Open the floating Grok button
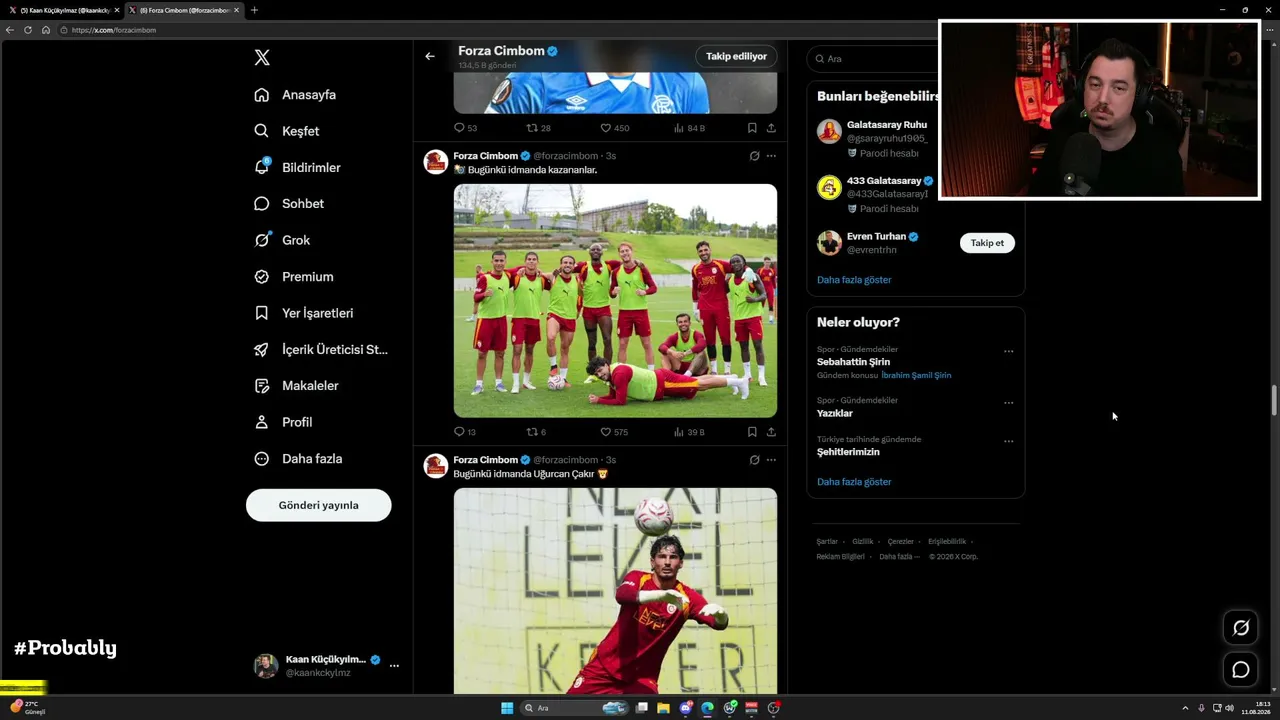The image size is (1280, 720). 1241,628
